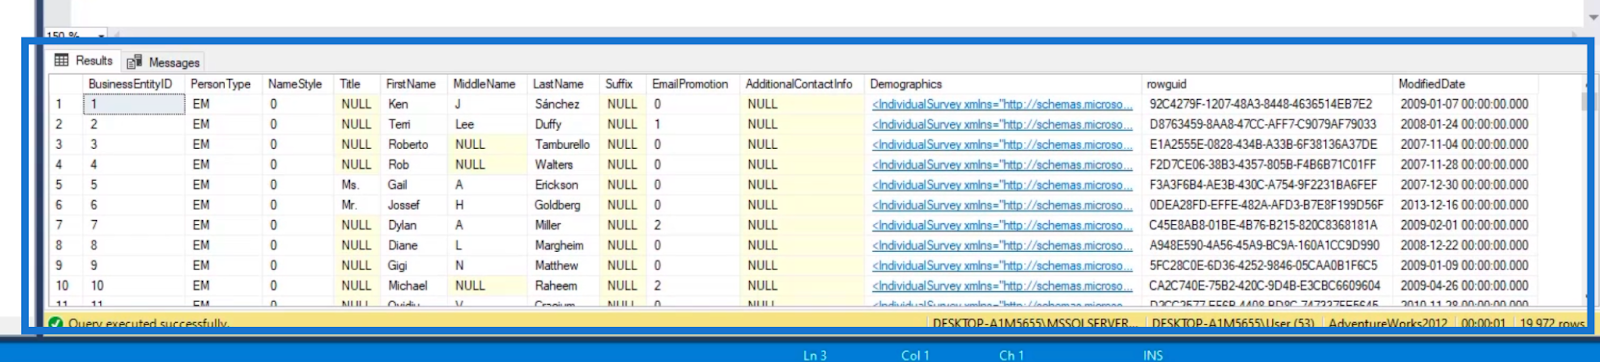Viewport: 1600px width, 362px height.
Task: Click the Col 1 column indicator
Action: pos(915,355)
